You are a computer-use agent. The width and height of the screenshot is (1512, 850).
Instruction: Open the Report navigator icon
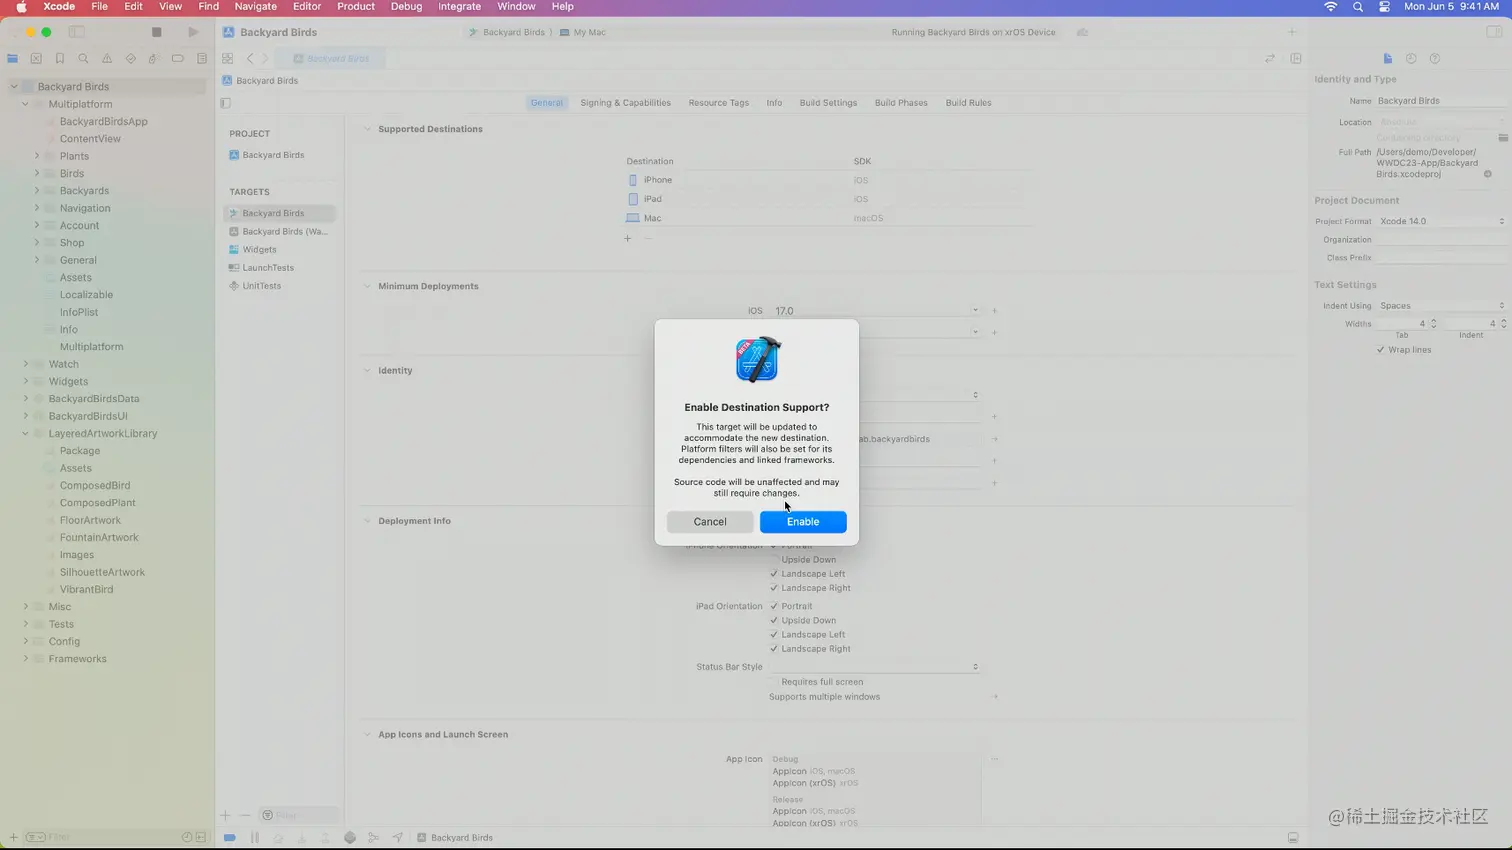[x=202, y=59]
